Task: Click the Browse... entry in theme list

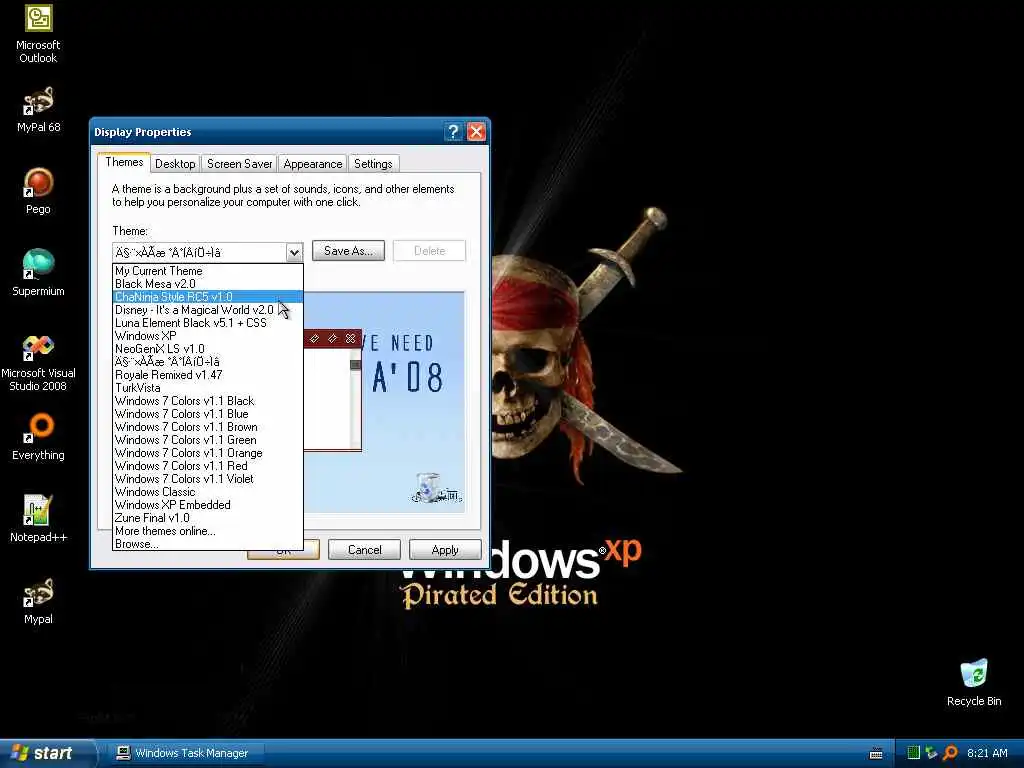Action: tap(208, 544)
